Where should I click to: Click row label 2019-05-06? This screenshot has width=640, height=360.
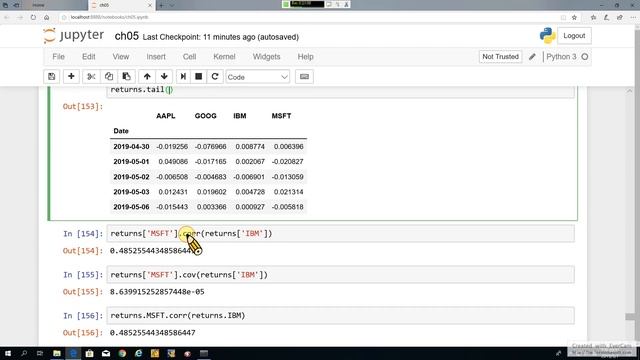(131, 207)
